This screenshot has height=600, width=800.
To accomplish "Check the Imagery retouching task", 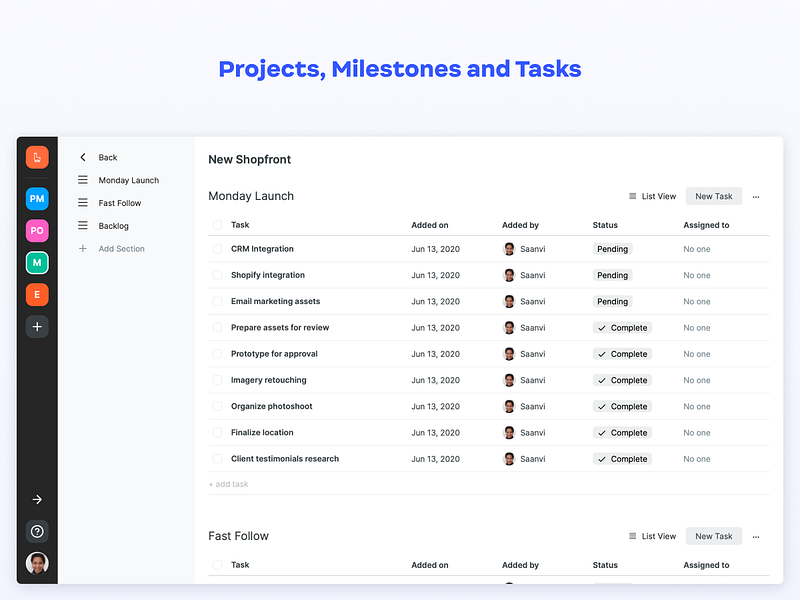I will click(217, 380).
